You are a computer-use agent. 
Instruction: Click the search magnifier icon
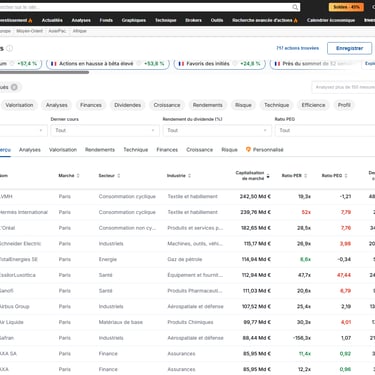tap(295, 7)
